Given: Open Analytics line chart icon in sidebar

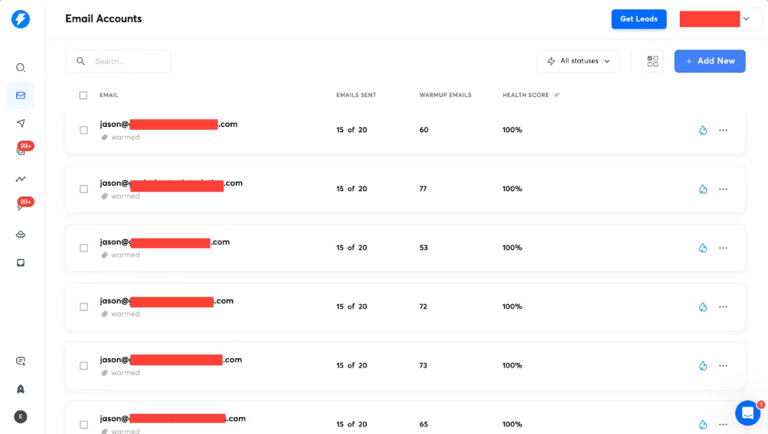Looking at the screenshot, I should tap(21, 179).
